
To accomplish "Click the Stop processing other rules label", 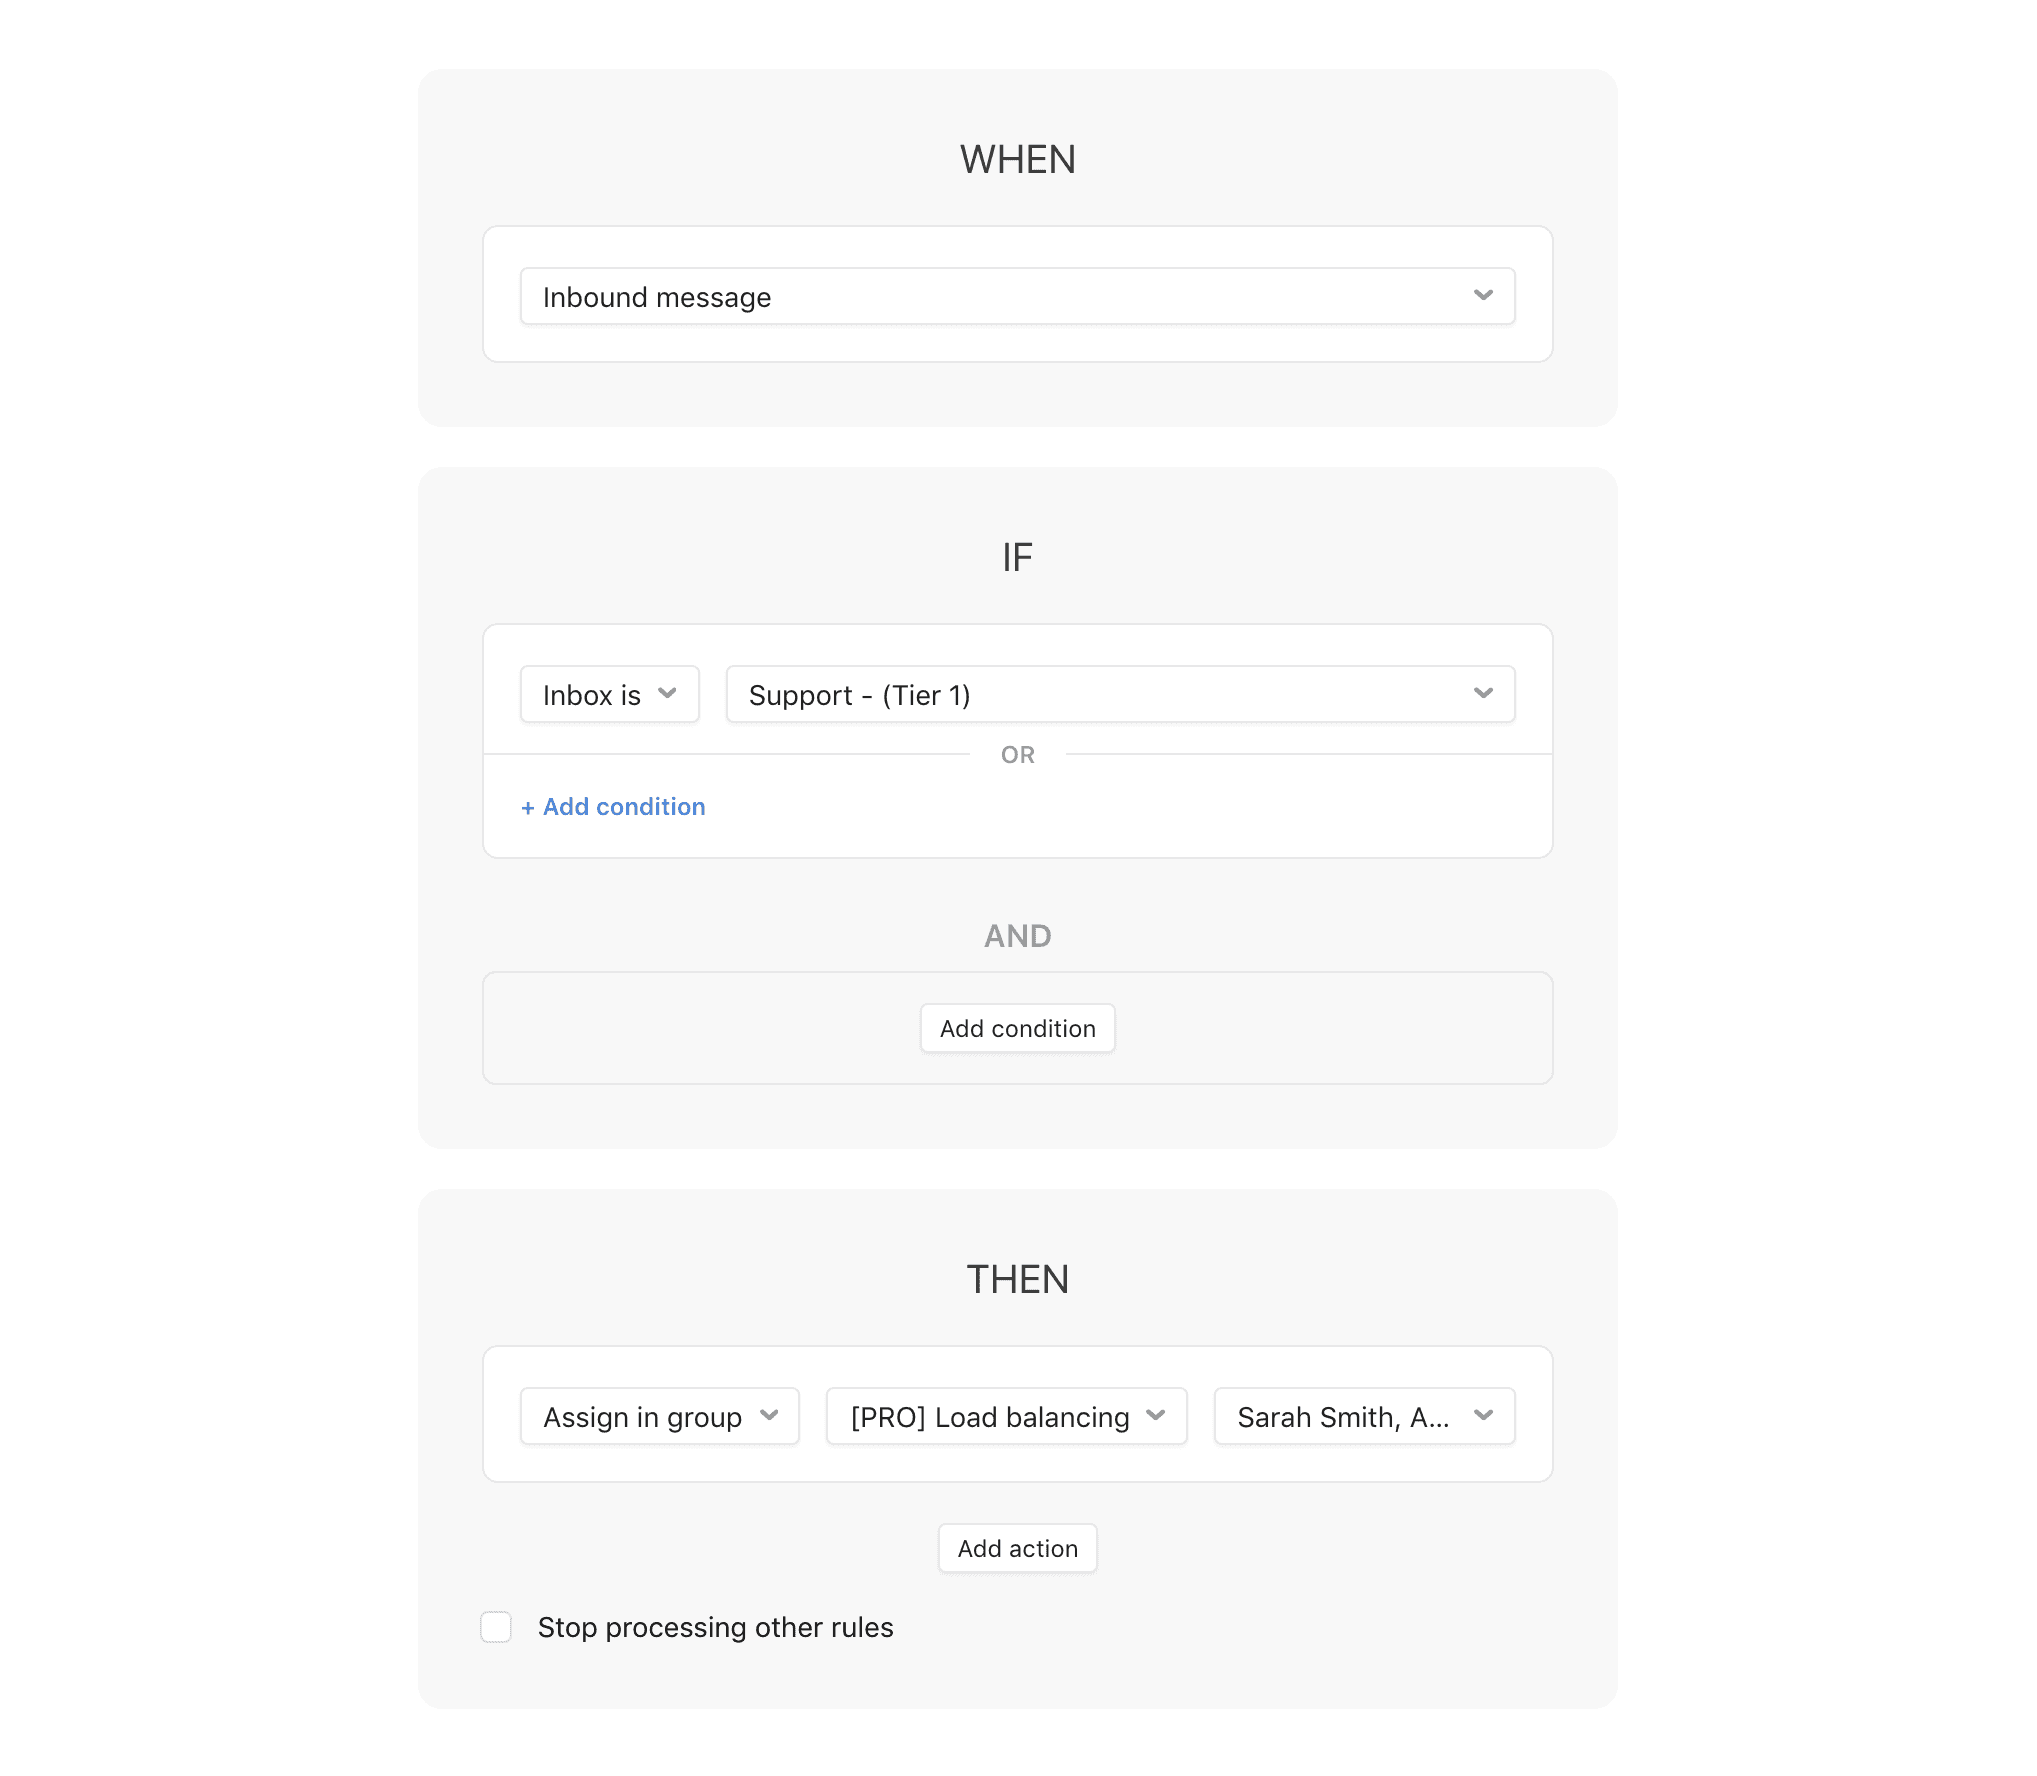I will pyautogui.click(x=715, y=1627).
